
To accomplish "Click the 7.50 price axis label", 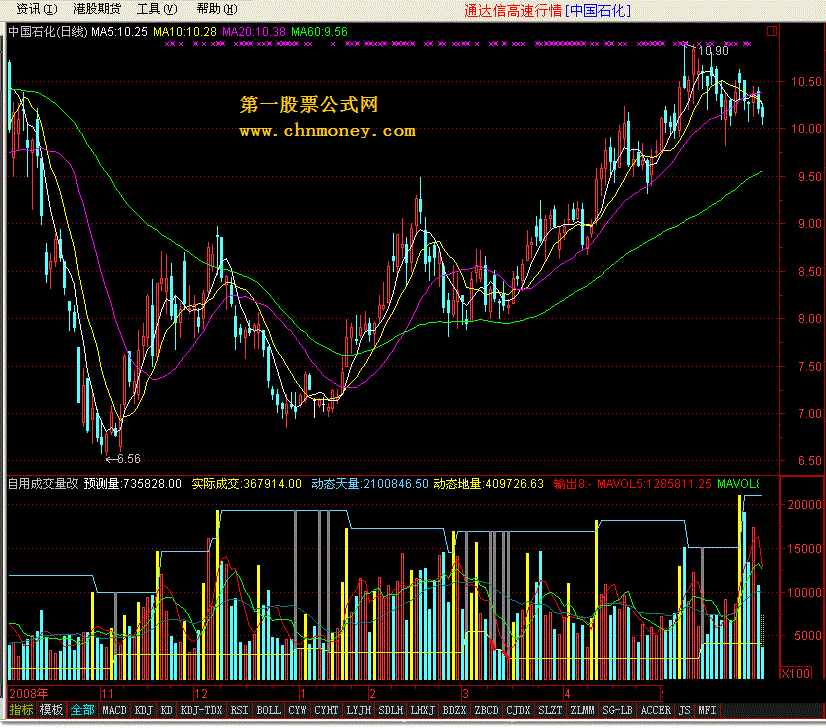I will pyautogui.click(x=809, y=366).
